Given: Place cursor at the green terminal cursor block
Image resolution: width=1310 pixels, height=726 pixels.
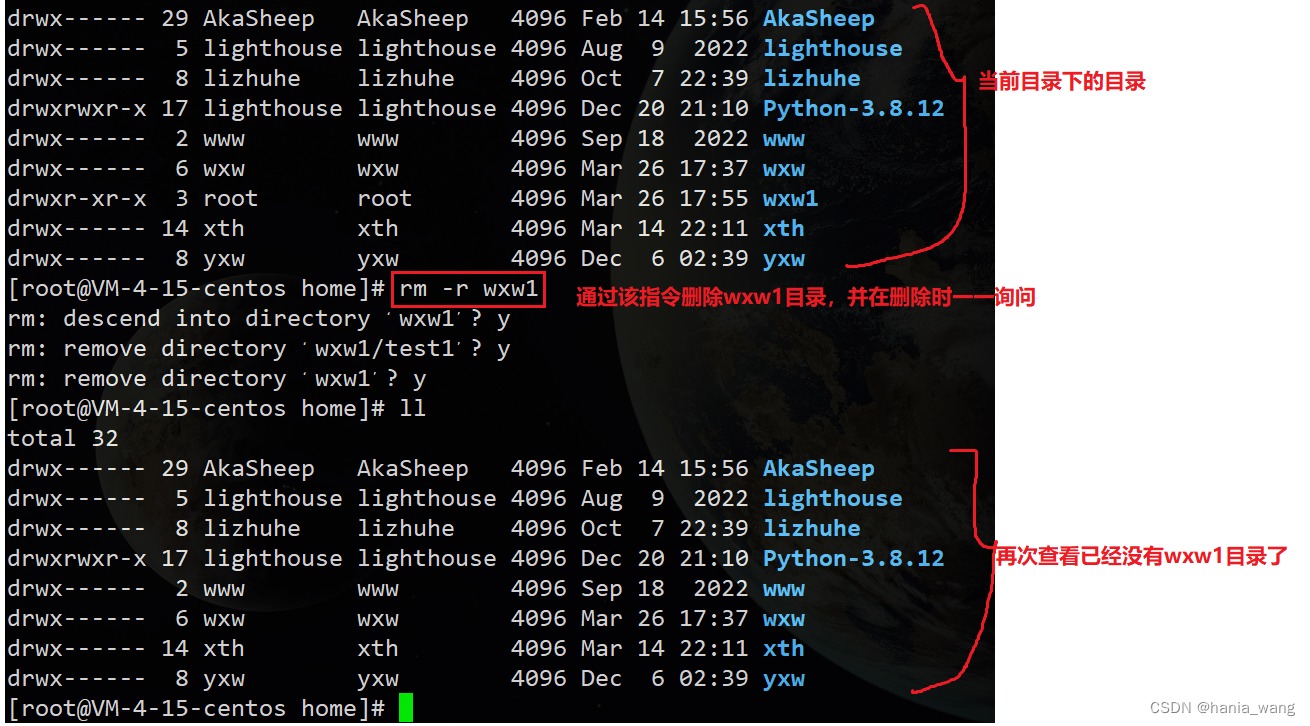Looking at the screenshot, I should click(x=405, y=708).
